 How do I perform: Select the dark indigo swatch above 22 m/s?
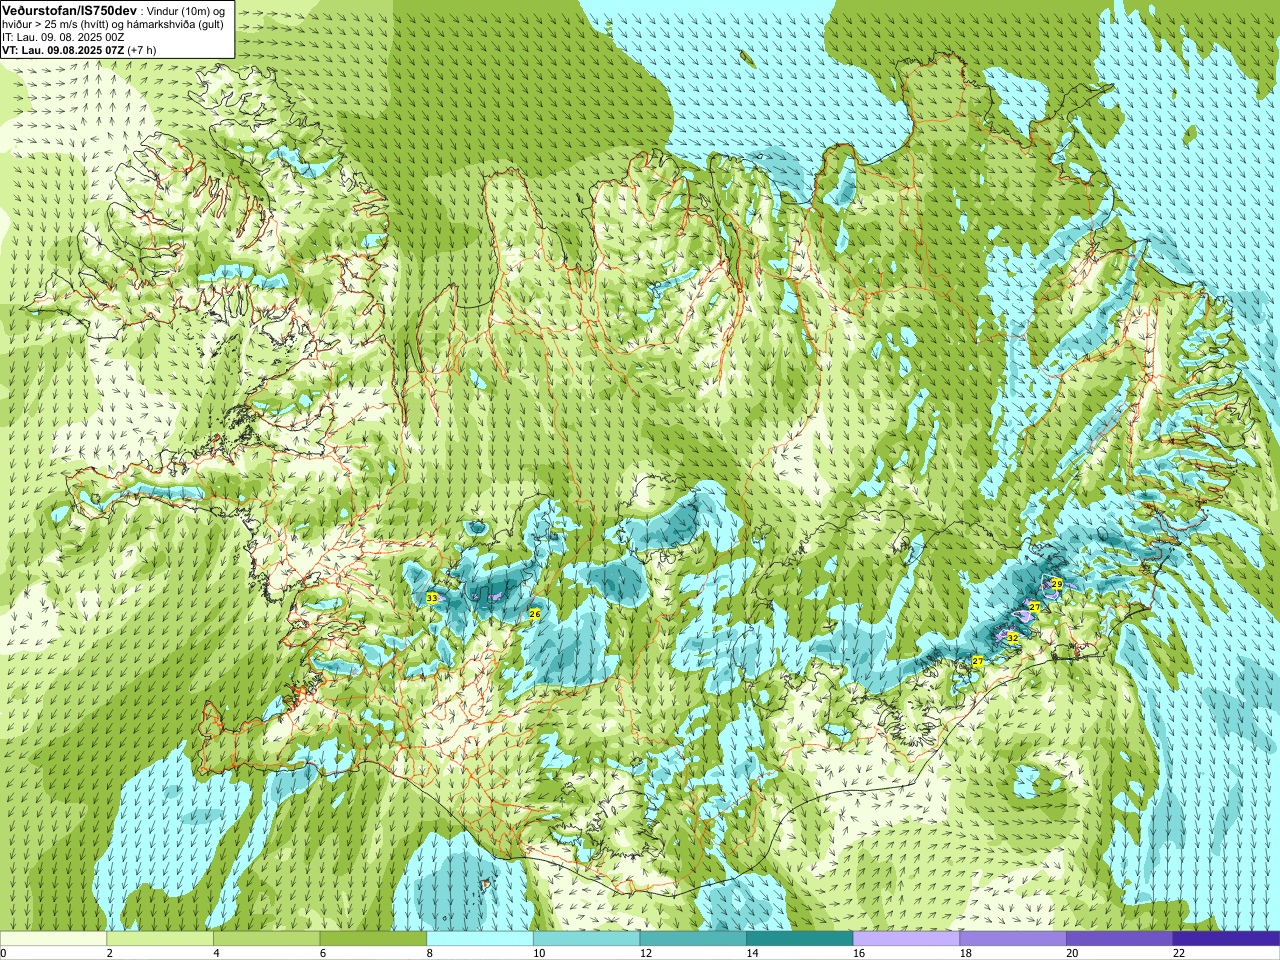[1226, 939]
